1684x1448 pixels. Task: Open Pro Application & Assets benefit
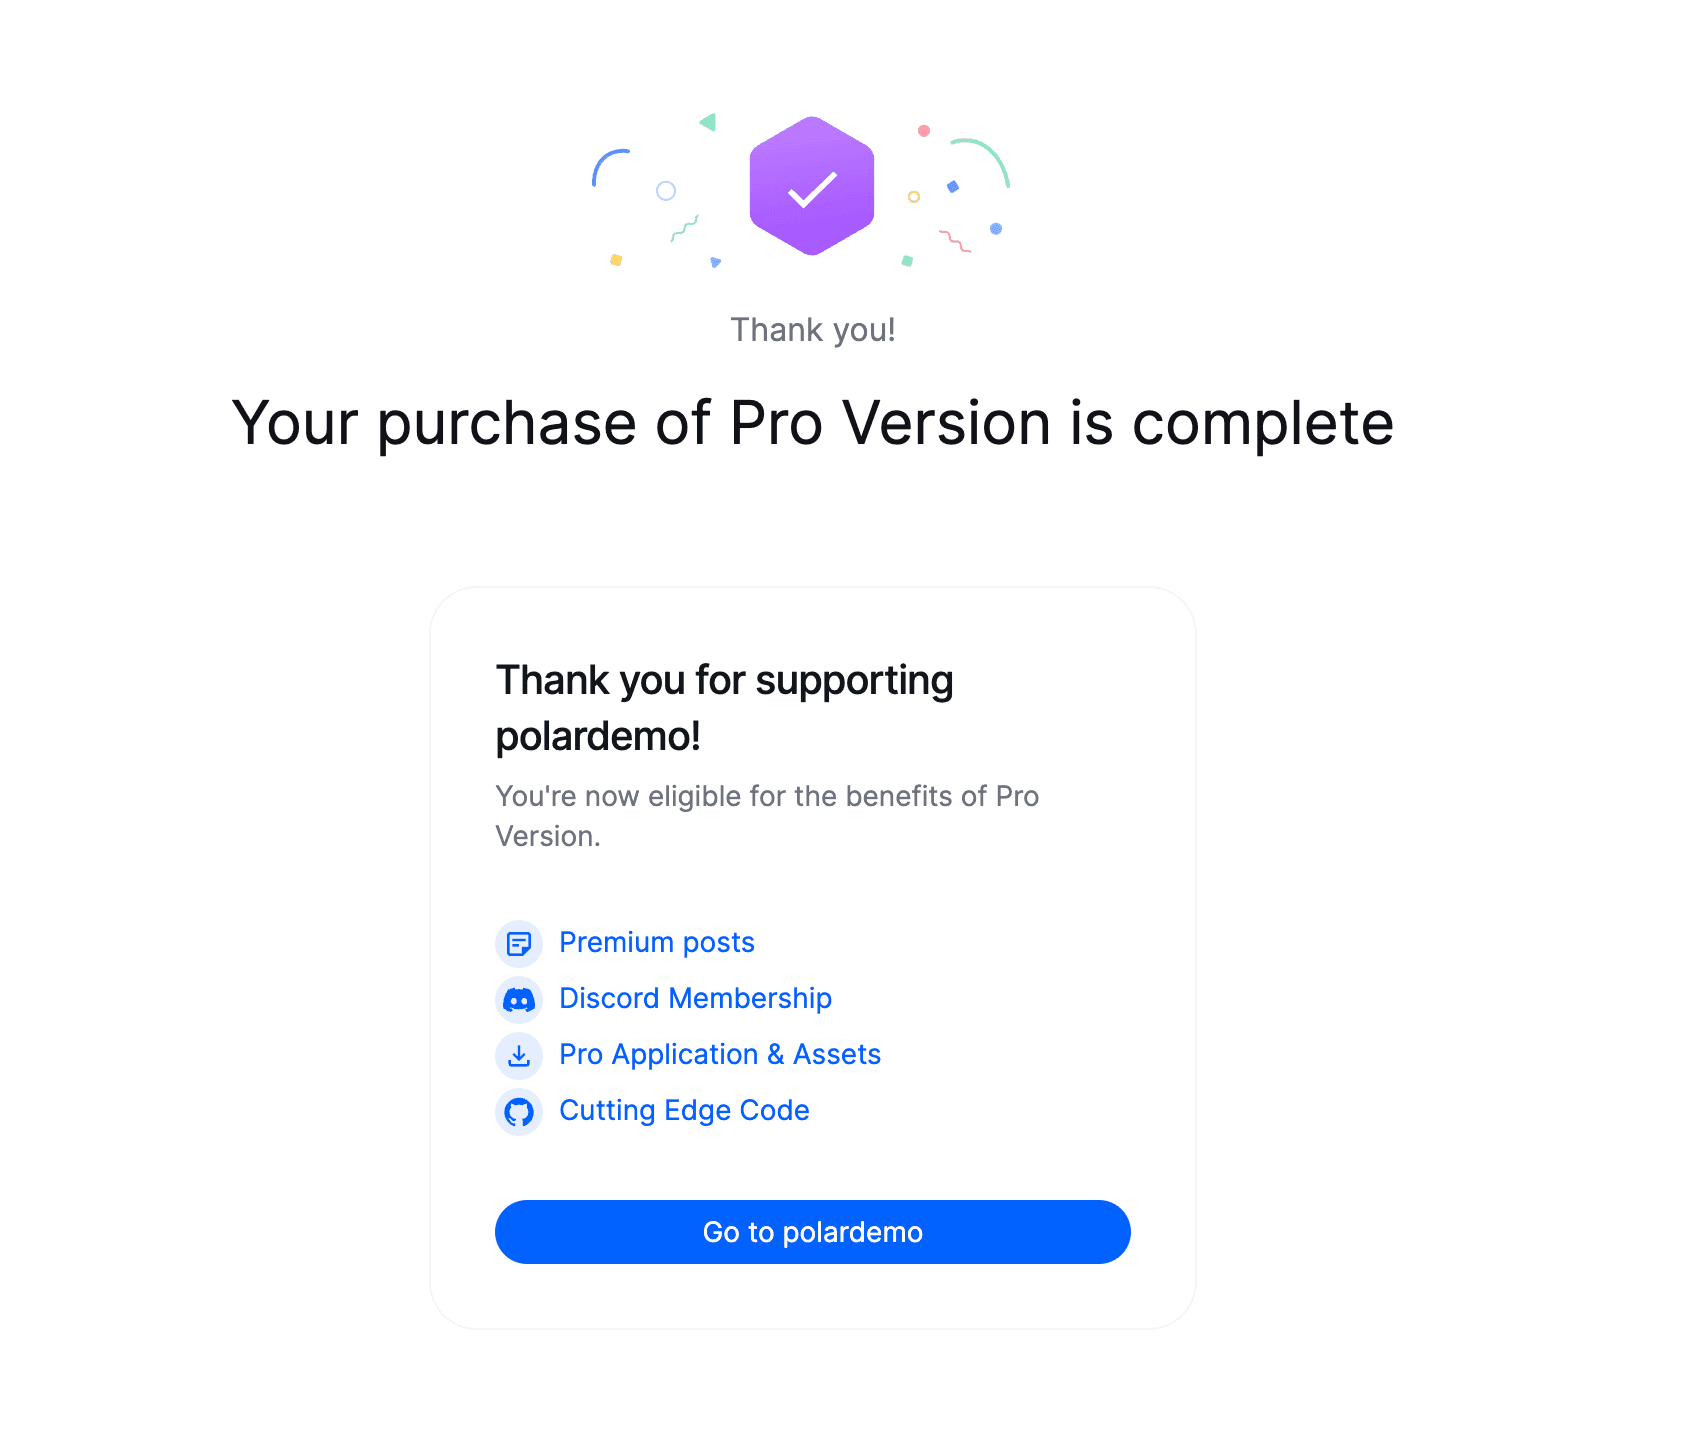tap(719, 1054)
